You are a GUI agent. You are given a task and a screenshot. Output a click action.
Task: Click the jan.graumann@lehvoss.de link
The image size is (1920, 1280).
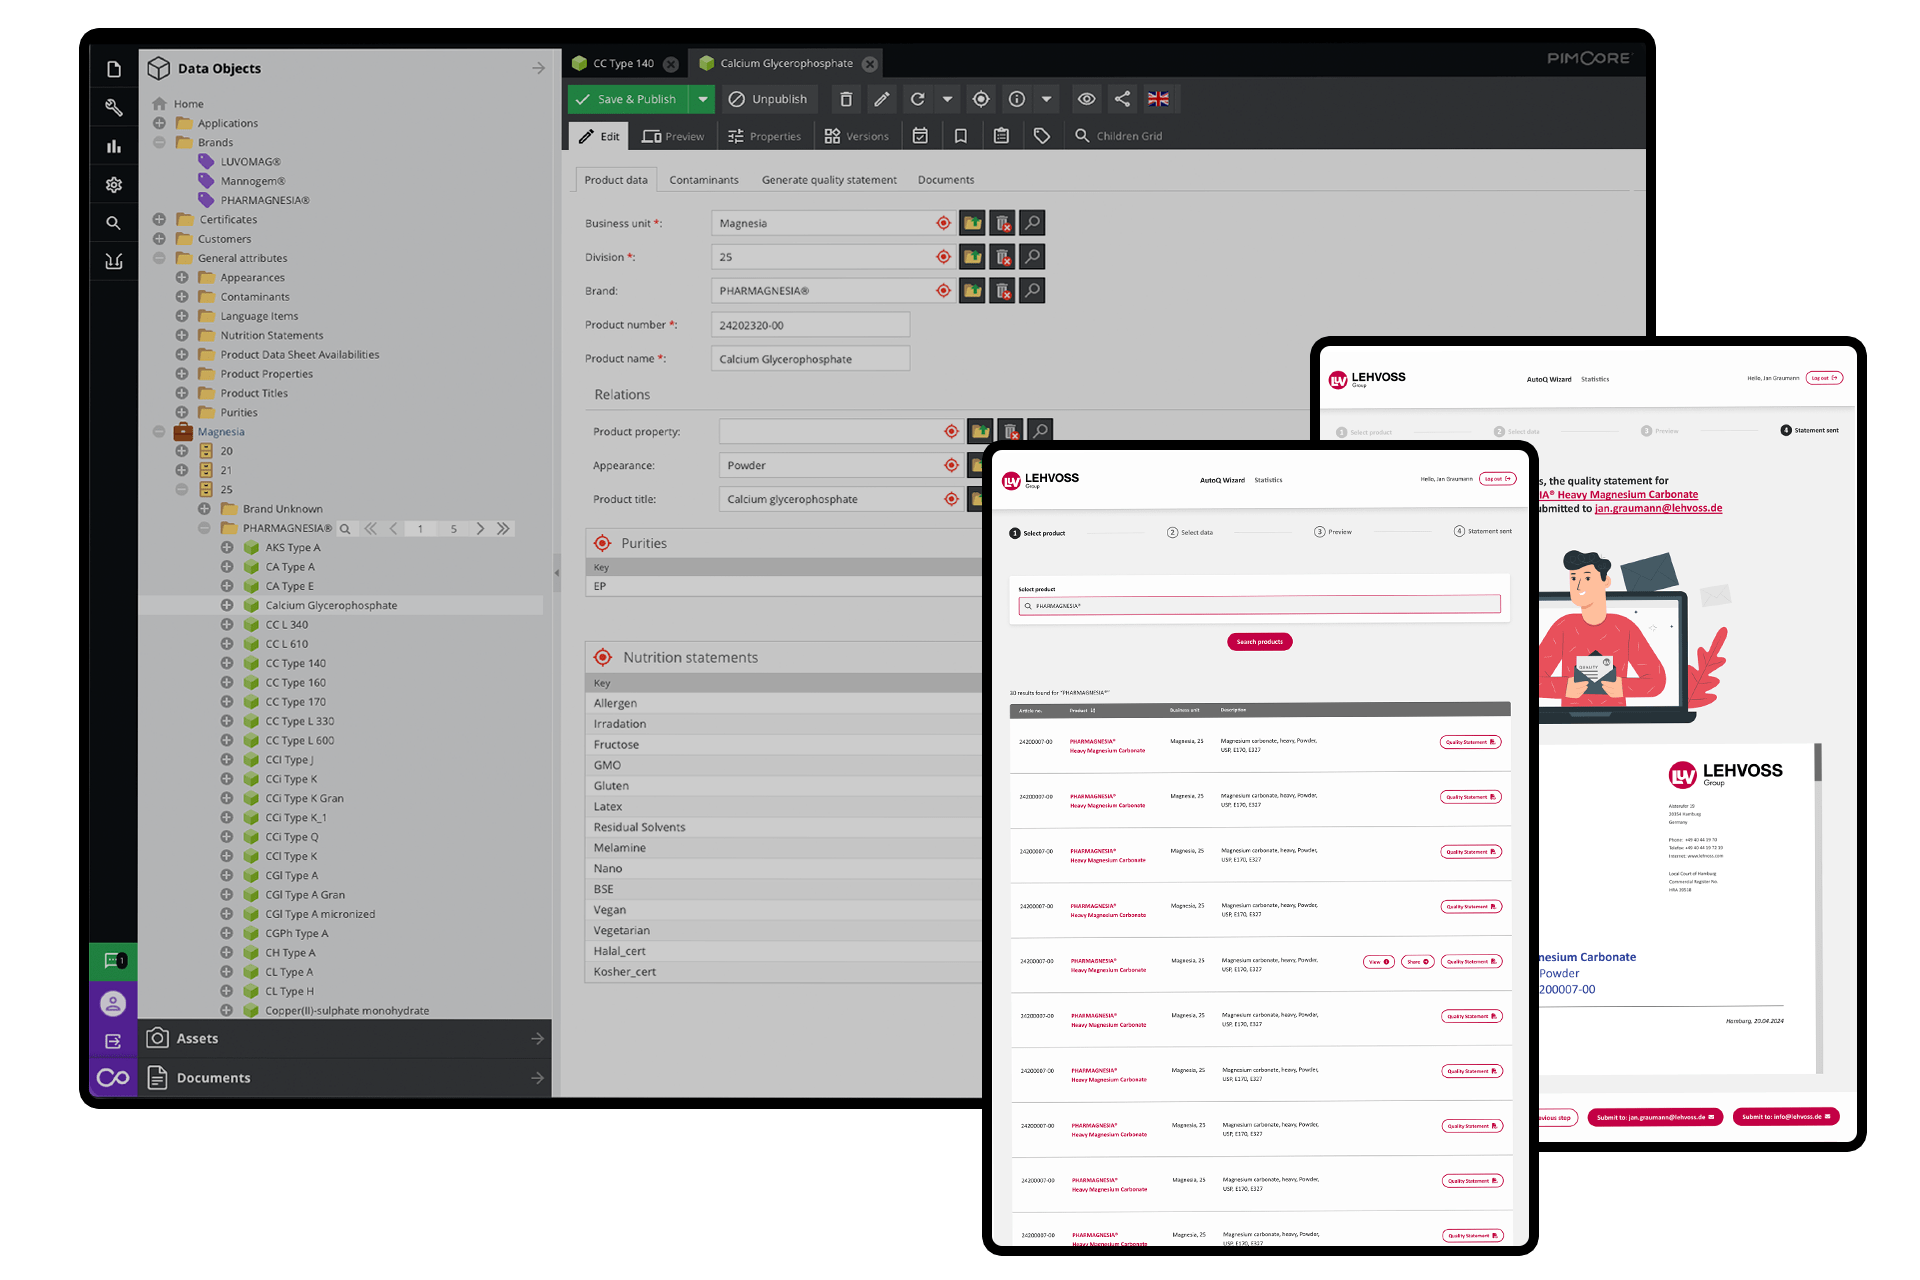1658,508
